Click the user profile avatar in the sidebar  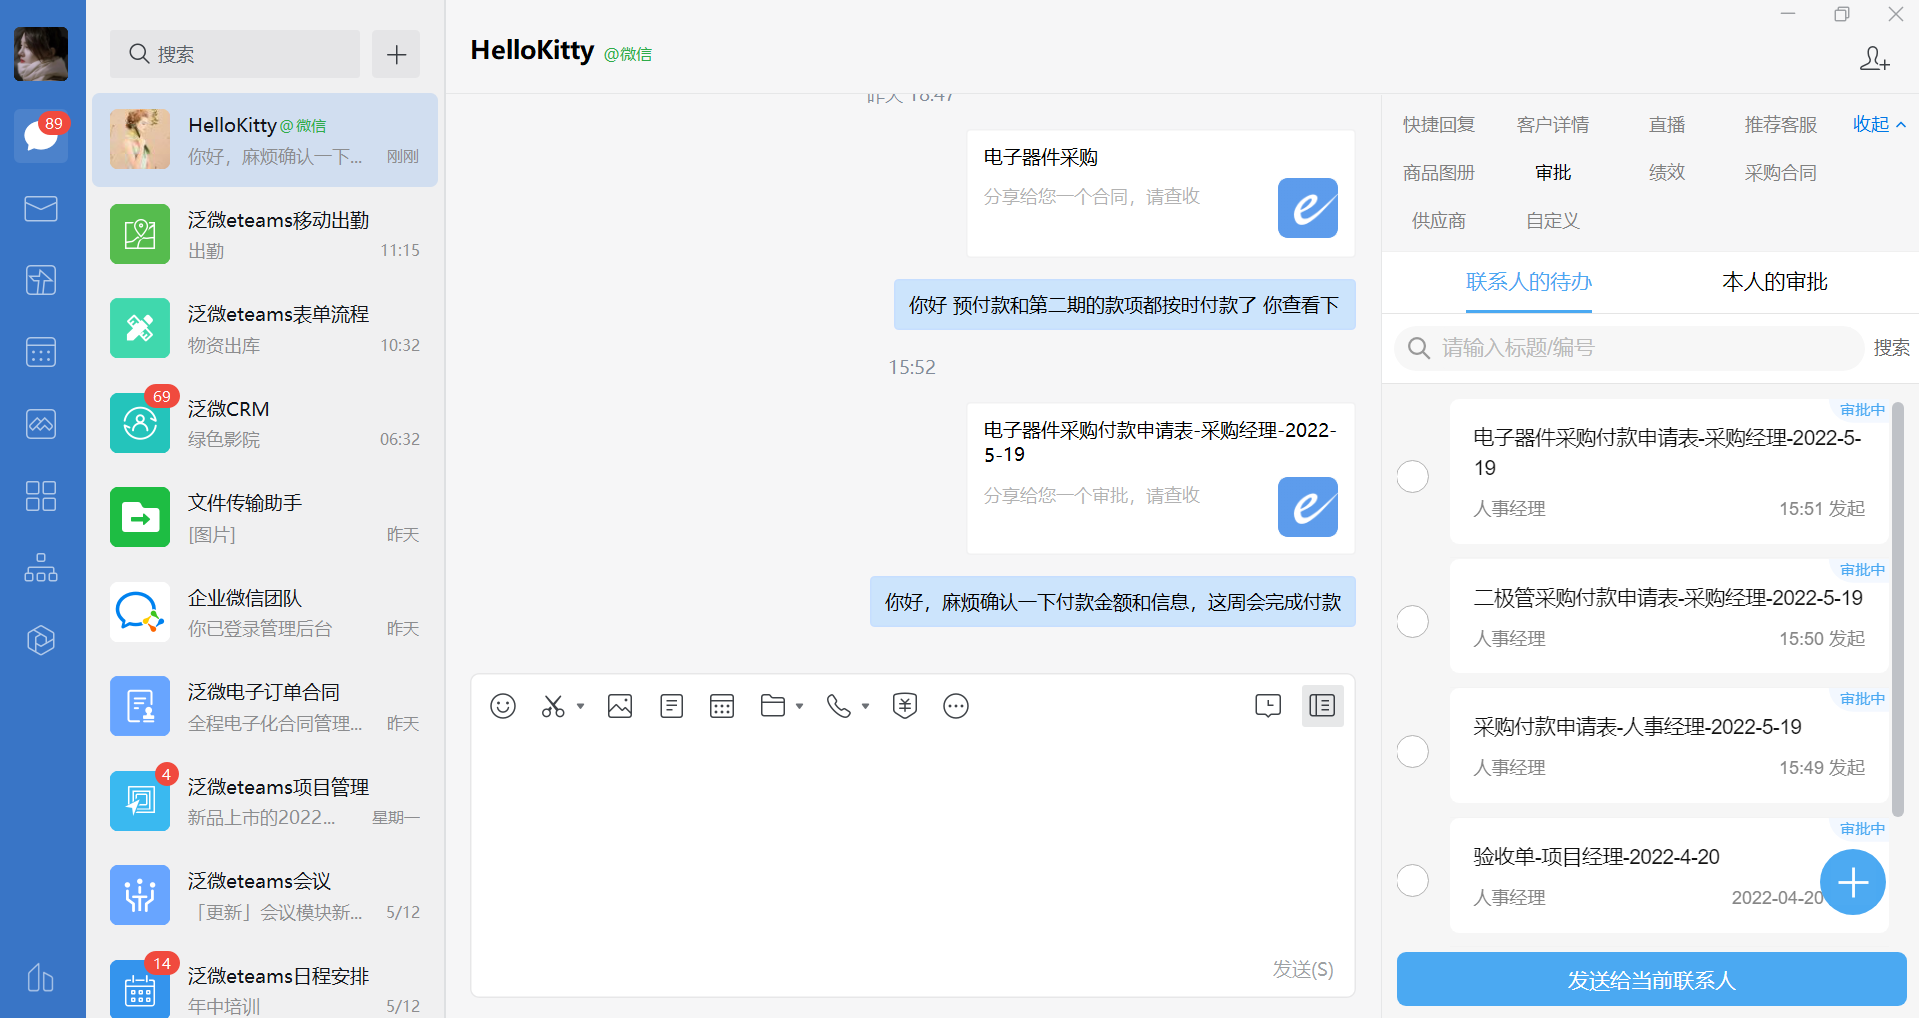point(41,54)
